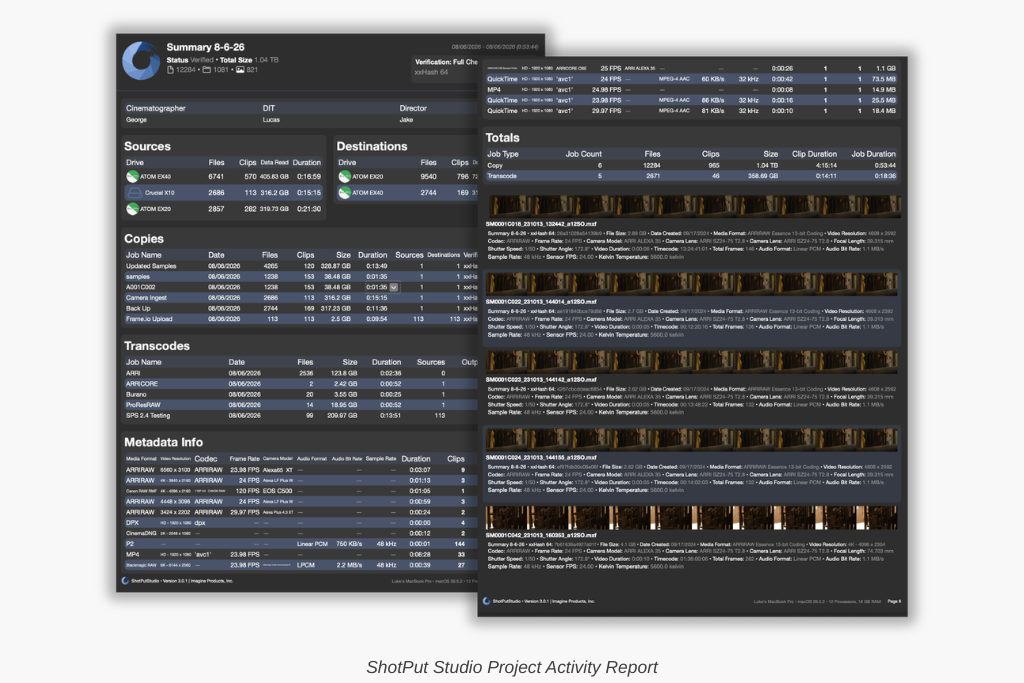Open the filmstrip thumbnail for SM0001C022_231013_144014
Image resolution: width=1024 pixels, height=683 pixels.
point(692,284)
